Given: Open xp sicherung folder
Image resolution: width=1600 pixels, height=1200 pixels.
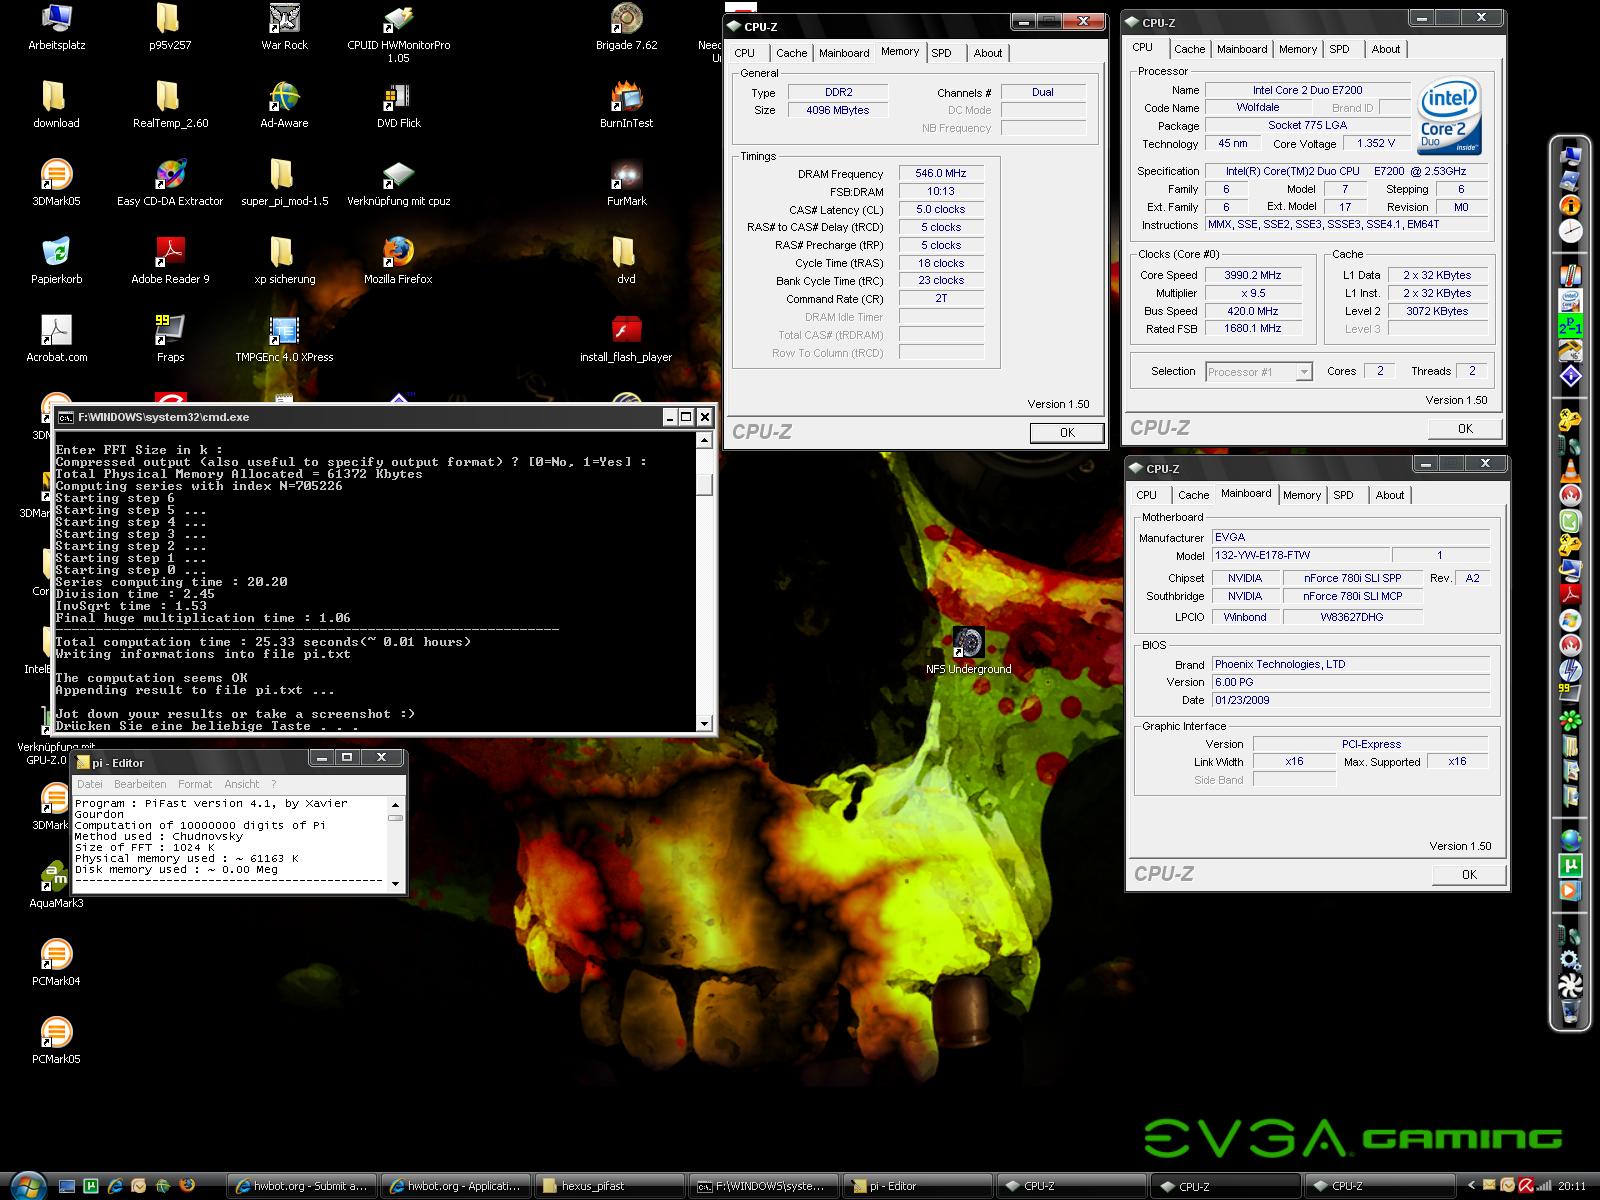Looking at the screenshot, I should pos(284,261).
